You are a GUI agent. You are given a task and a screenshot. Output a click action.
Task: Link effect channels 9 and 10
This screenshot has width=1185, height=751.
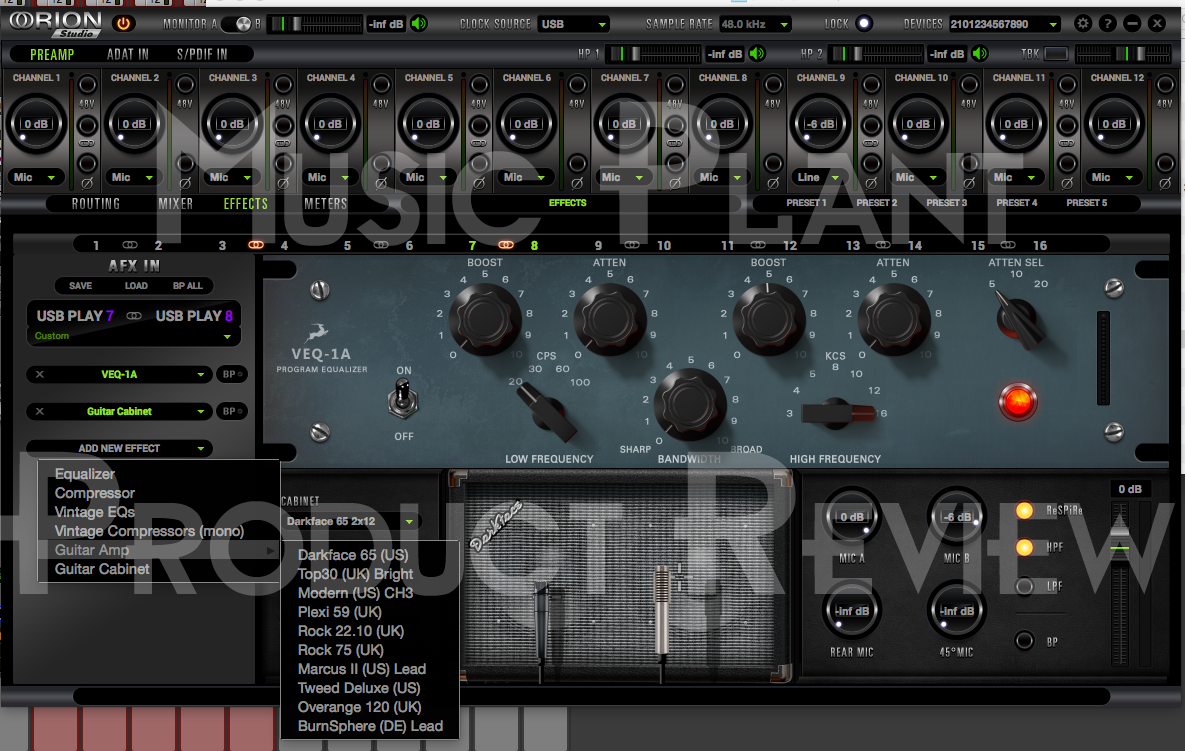632,245
